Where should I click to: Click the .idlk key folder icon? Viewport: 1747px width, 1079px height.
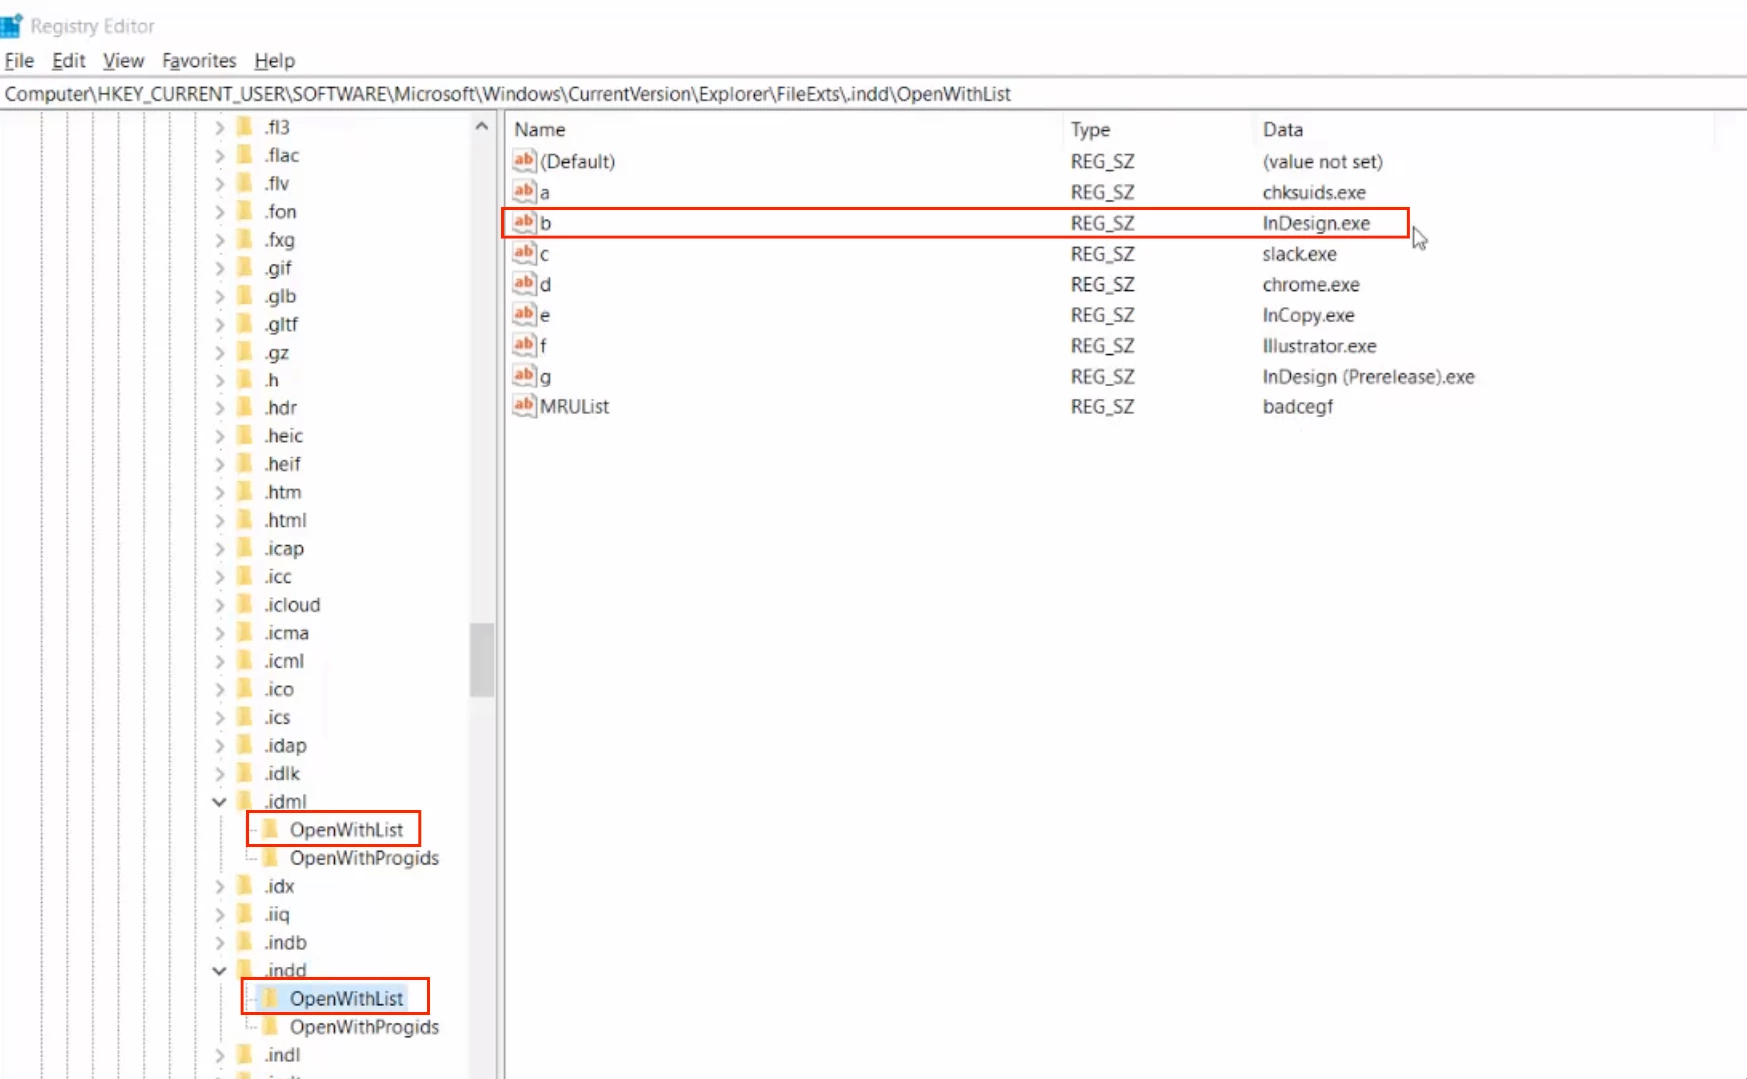coord(245,773)
